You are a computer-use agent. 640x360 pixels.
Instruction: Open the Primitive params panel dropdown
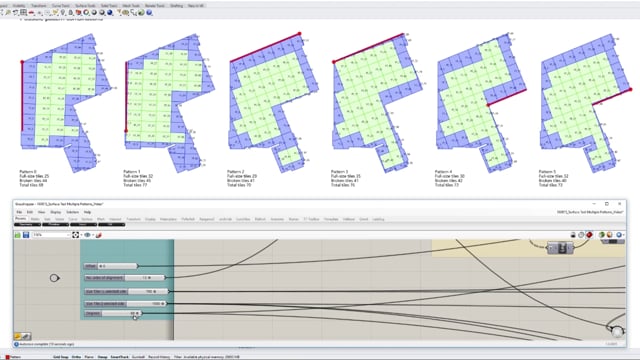56,224
